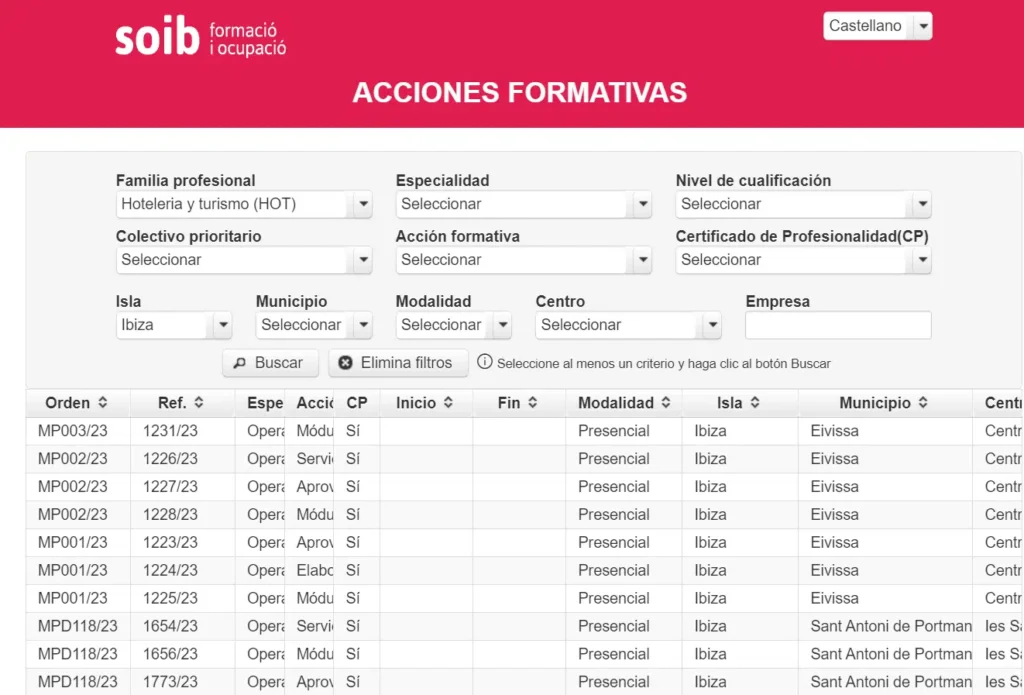1024x695 pixels.
Task: Open the Castellano language dropdown
Action: point(922,26)
